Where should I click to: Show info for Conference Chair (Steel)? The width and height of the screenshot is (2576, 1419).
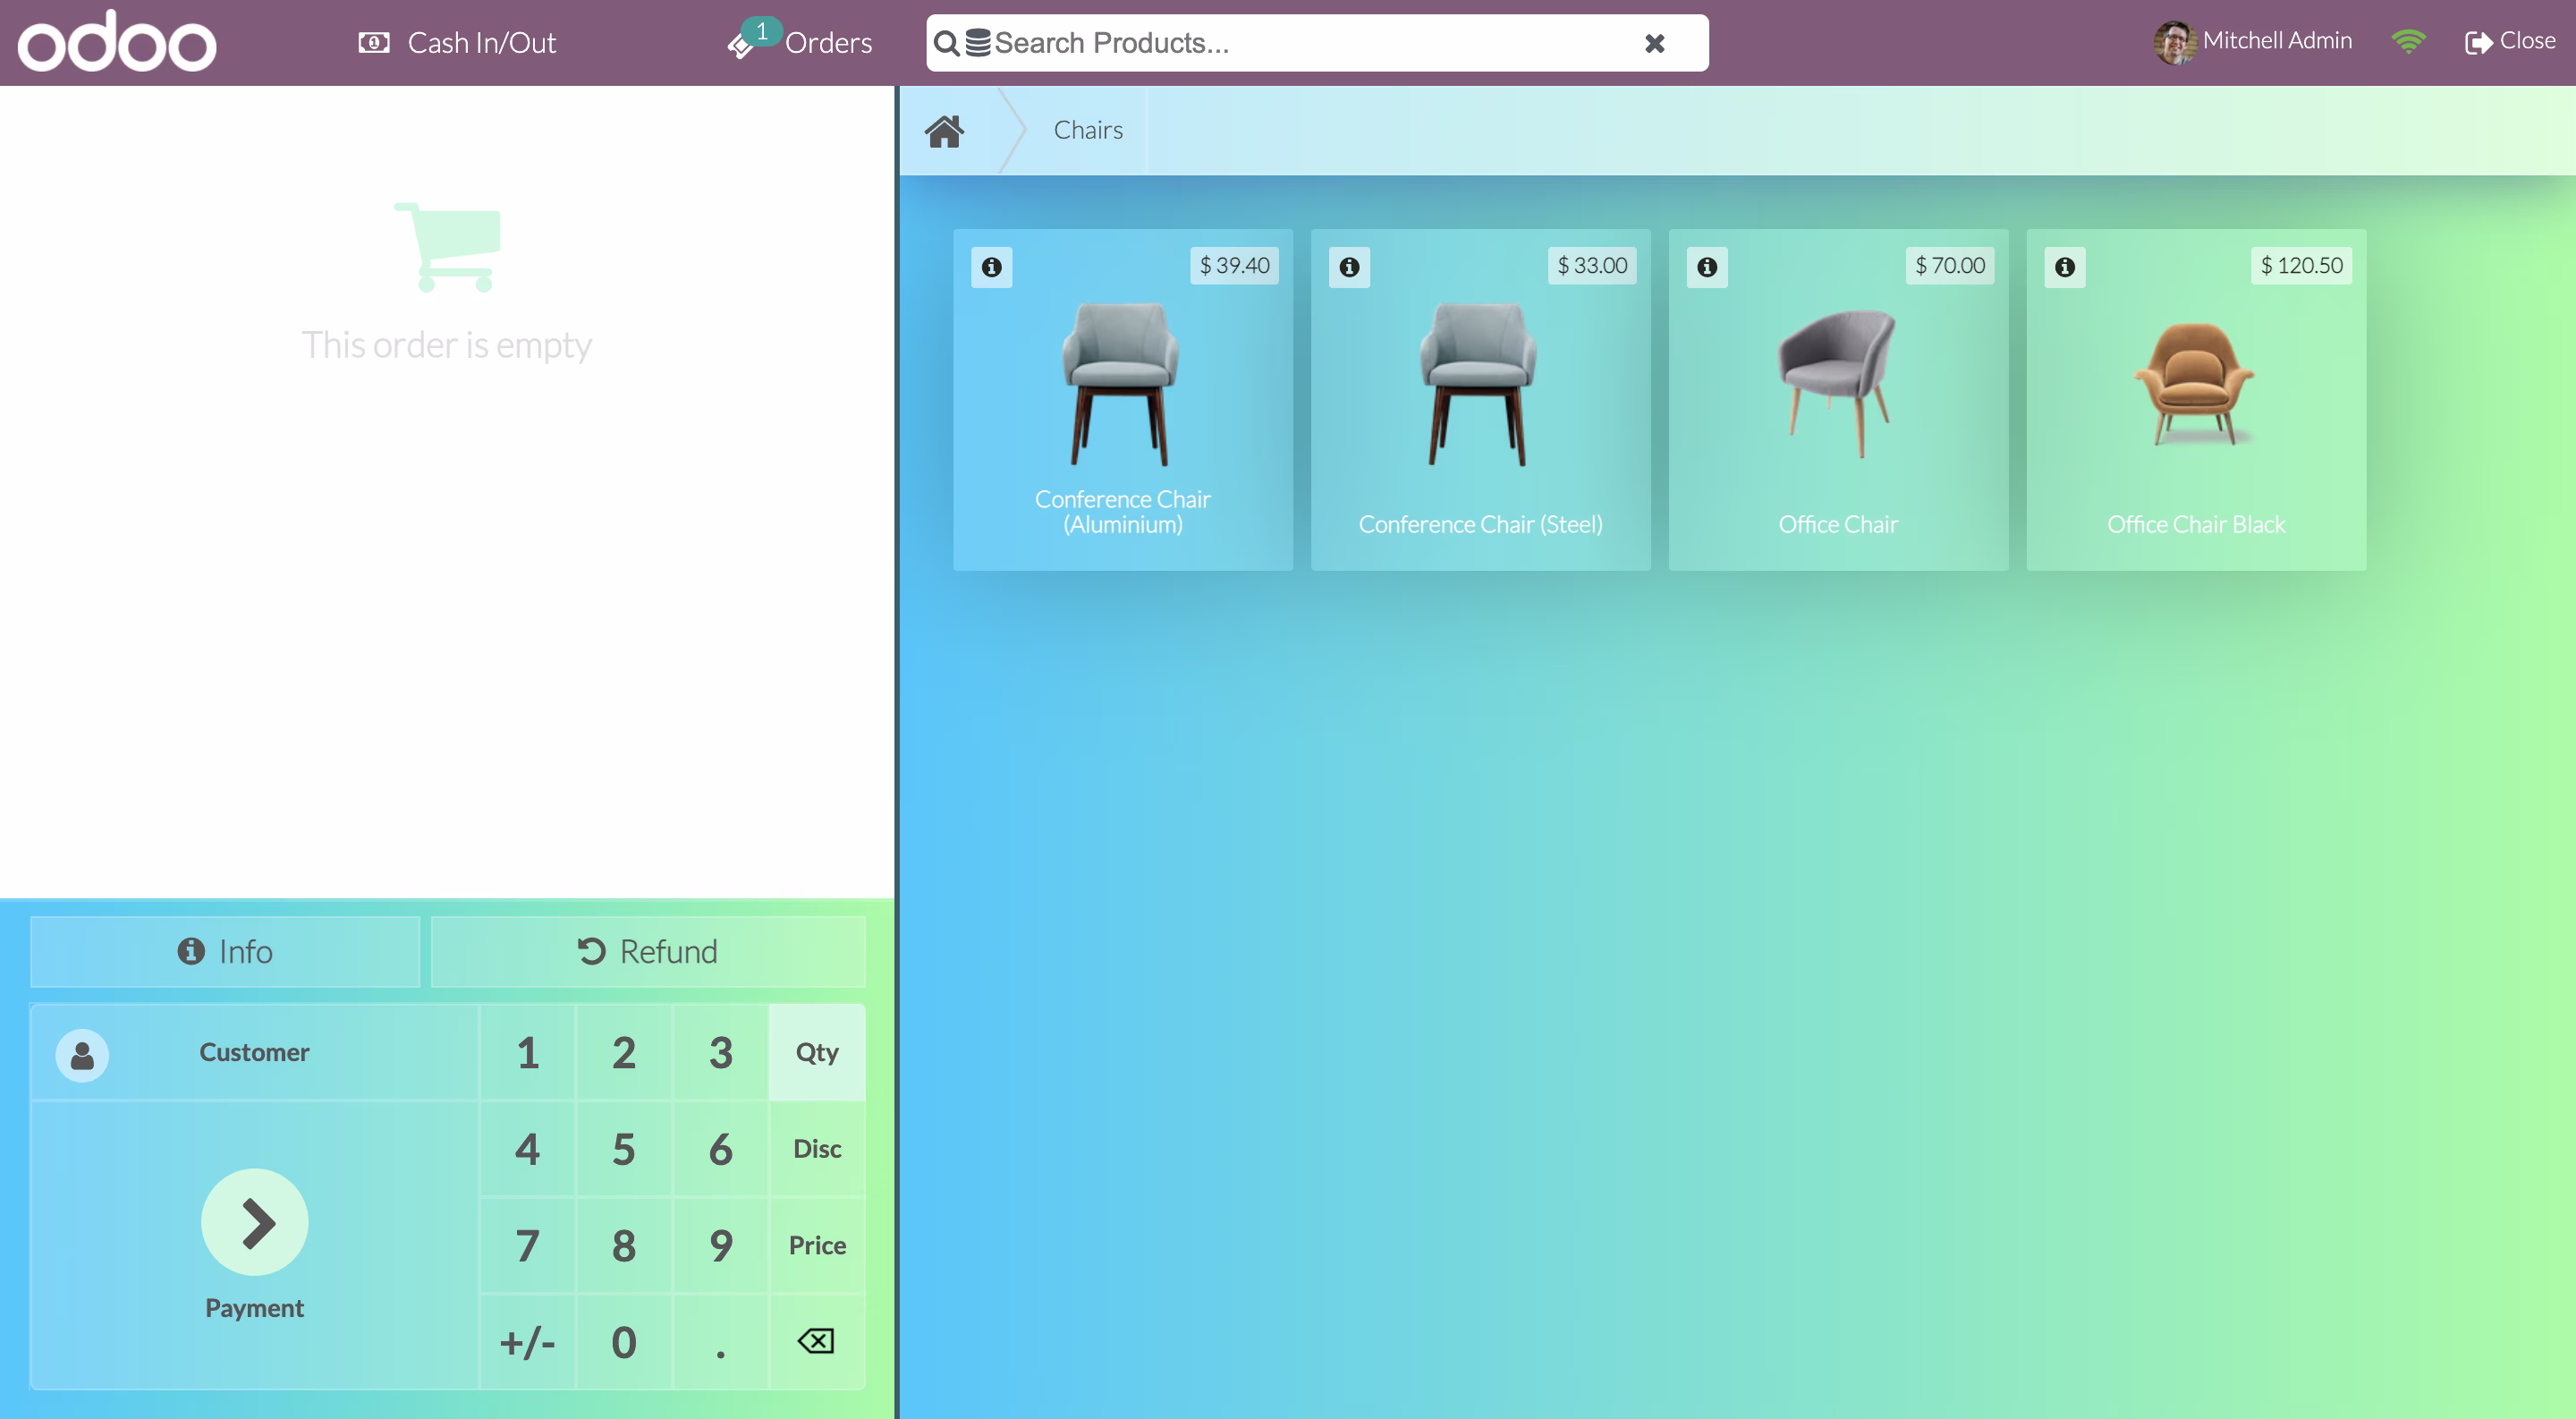[x=1349, y=267]
